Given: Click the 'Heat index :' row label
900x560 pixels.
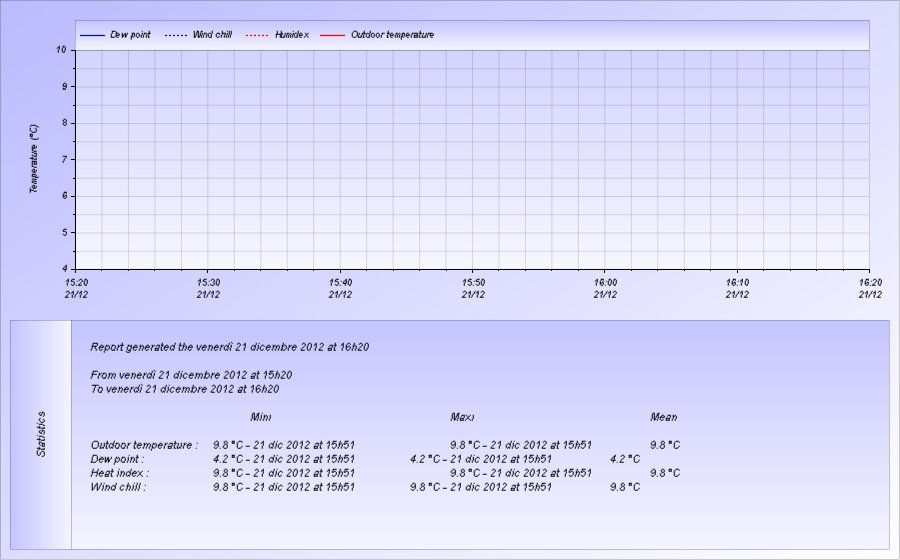Looking at the screenshot, I should [x=119, y=473].
